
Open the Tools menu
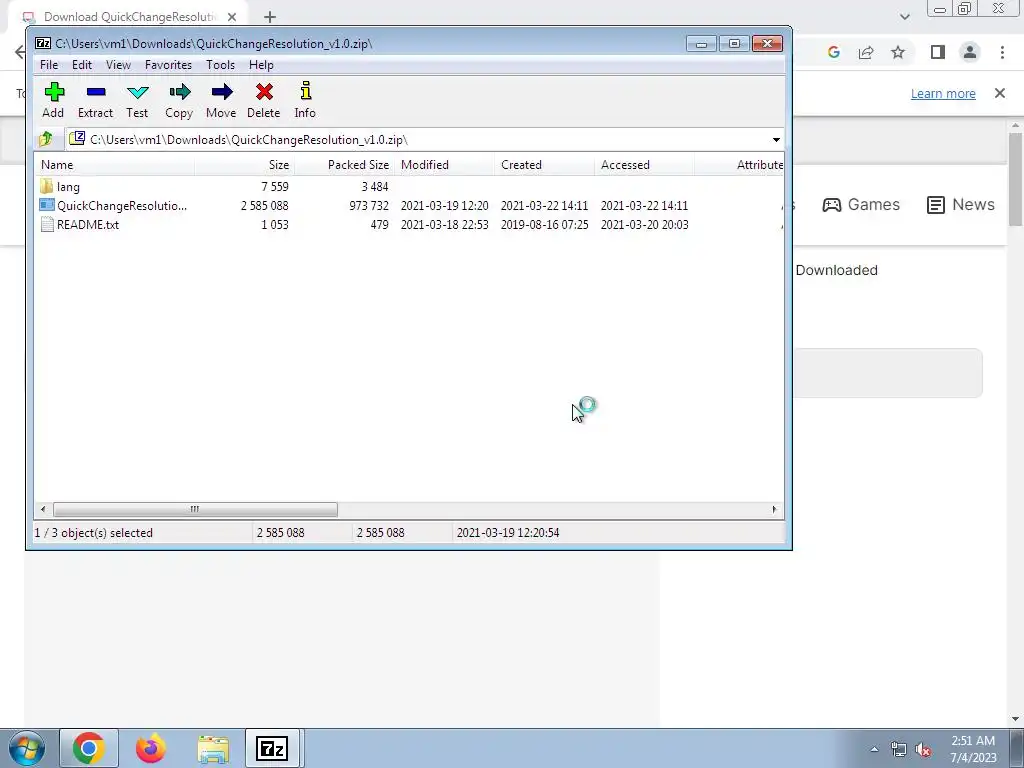(220, 65)
